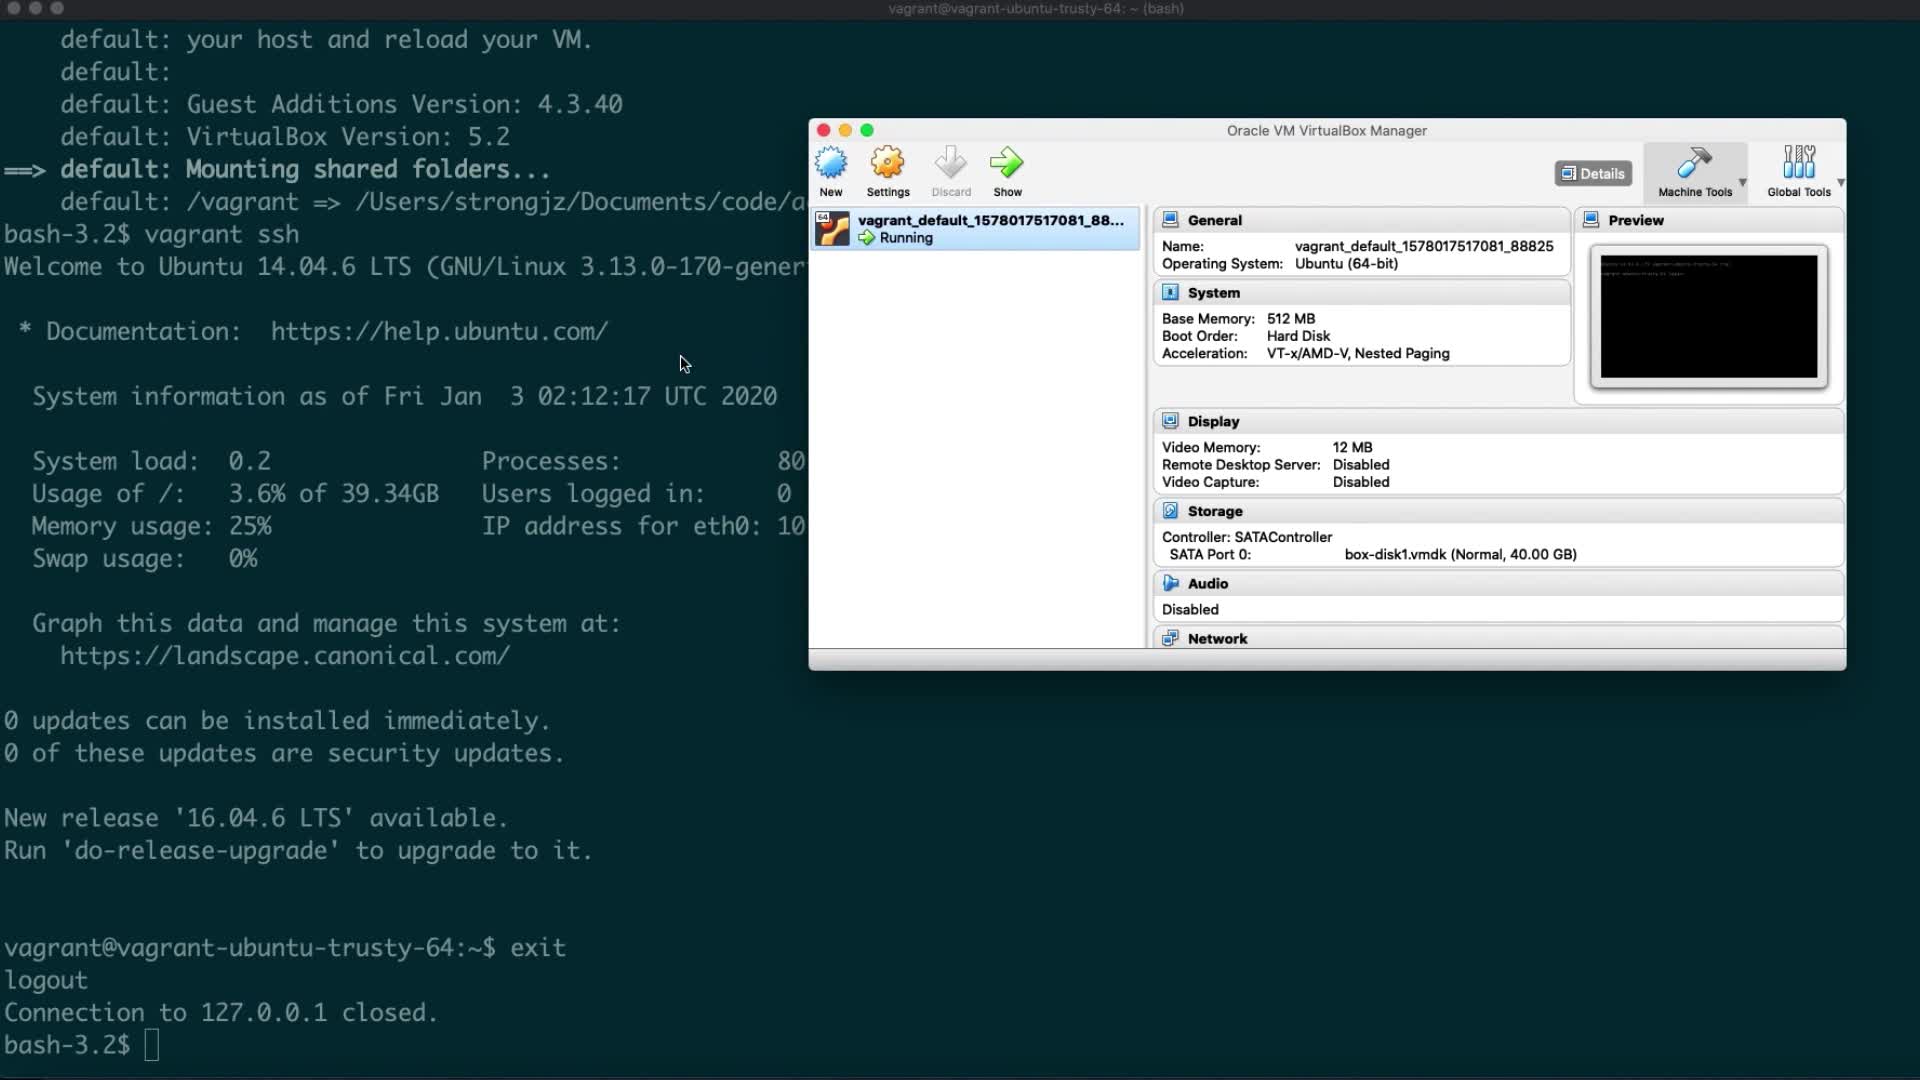Click the green Show arrow icon
The height and width of the screenshot is (1080, 1920).
pos(1007,164)
